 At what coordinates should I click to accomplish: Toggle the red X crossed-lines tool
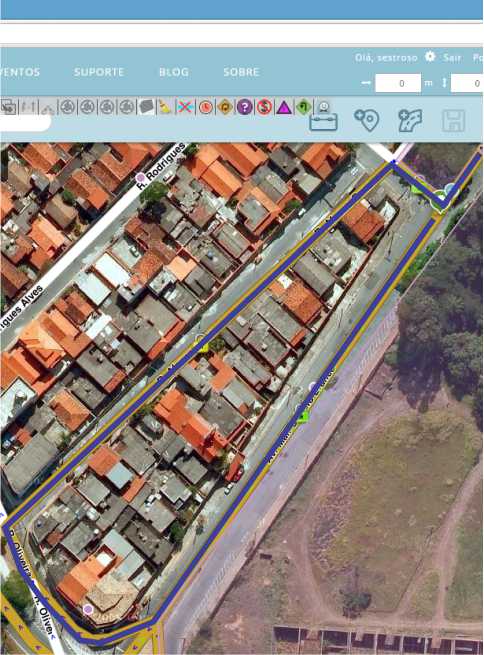click(185, 107)
